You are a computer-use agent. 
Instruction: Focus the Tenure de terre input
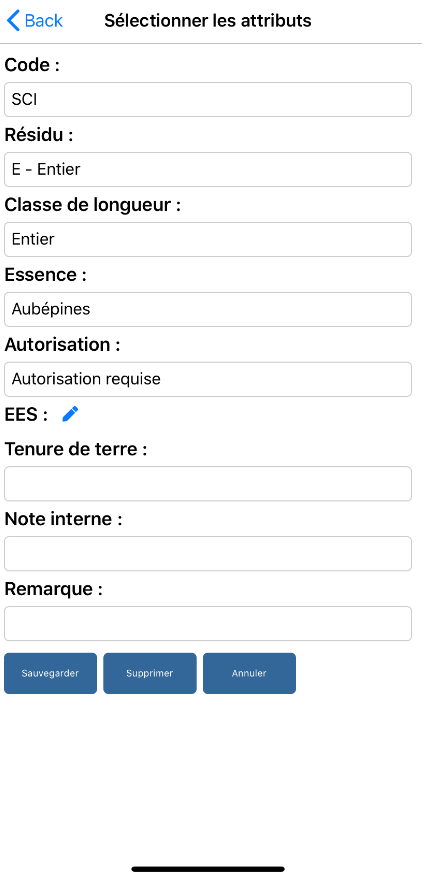208,484
